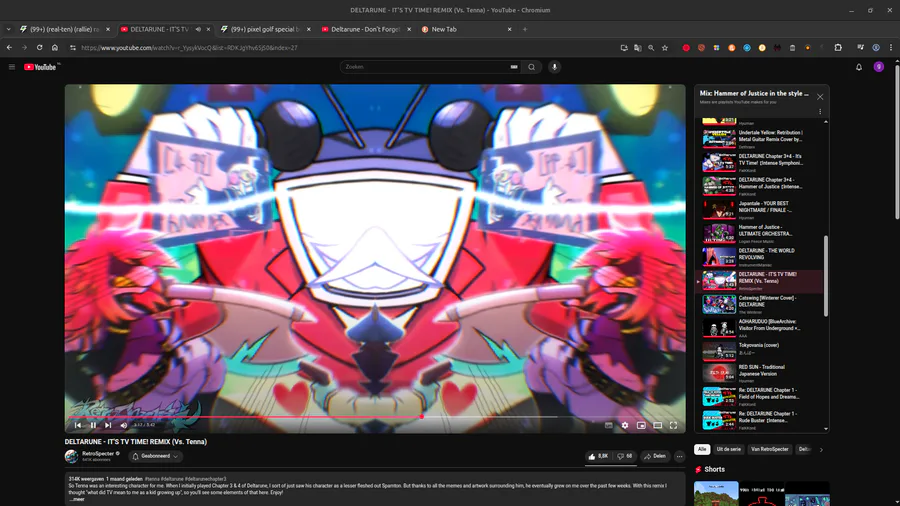Select the Van RetroSpecter filter chip
The image size is (900, 506).
(770, 449)
